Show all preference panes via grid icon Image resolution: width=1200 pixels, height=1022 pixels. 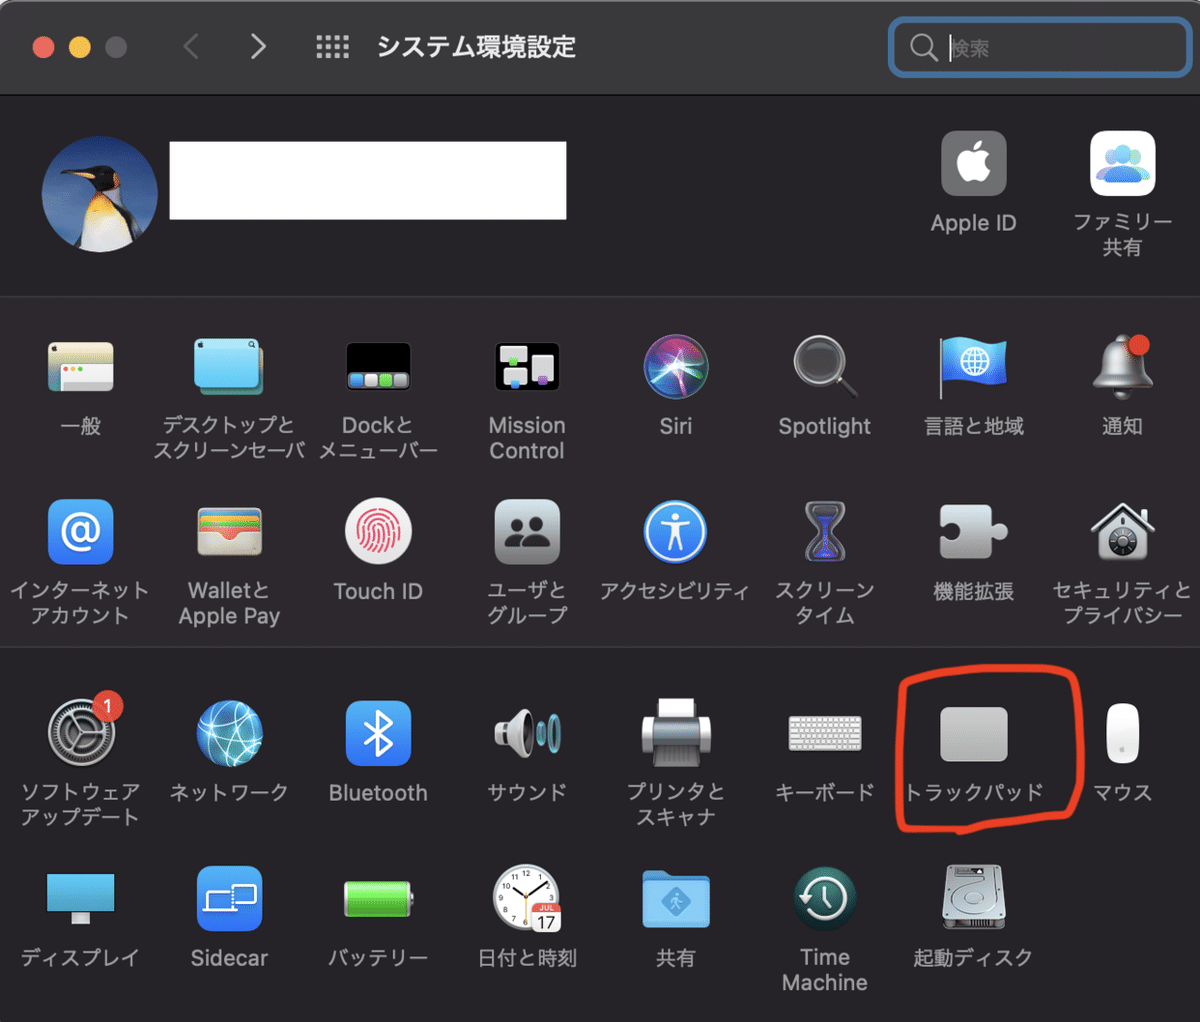coord(333,47)
